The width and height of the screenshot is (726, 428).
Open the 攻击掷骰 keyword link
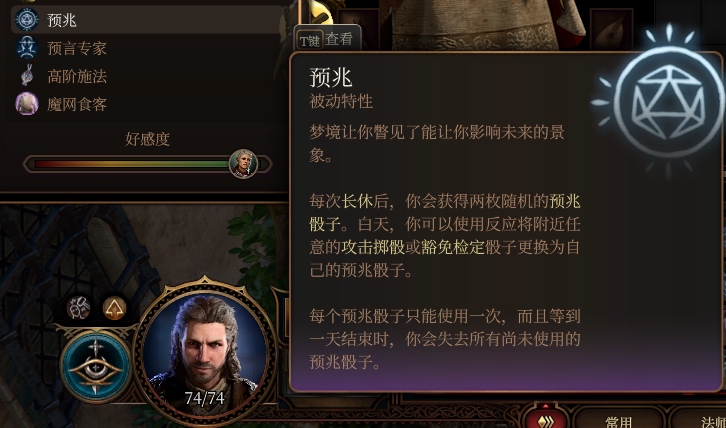tap(373, 248)
